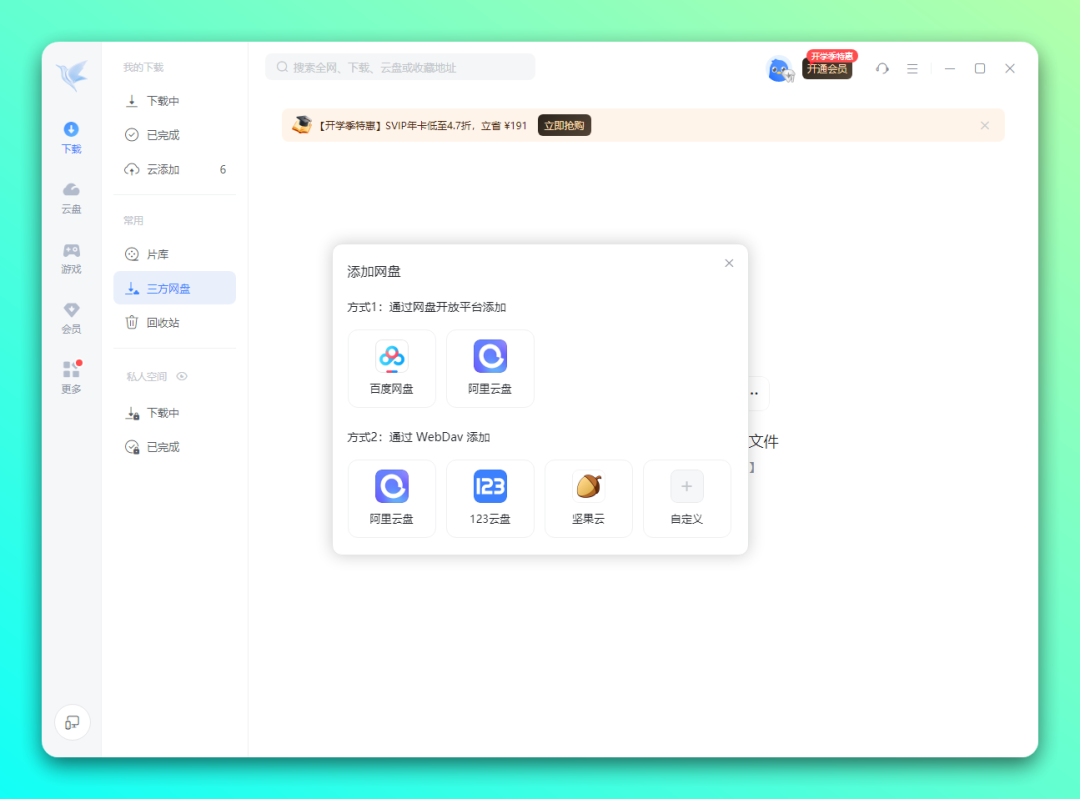1080x799 pixels.
Task: Toggle private space visibility eye icon
Action: click(182, 377)
